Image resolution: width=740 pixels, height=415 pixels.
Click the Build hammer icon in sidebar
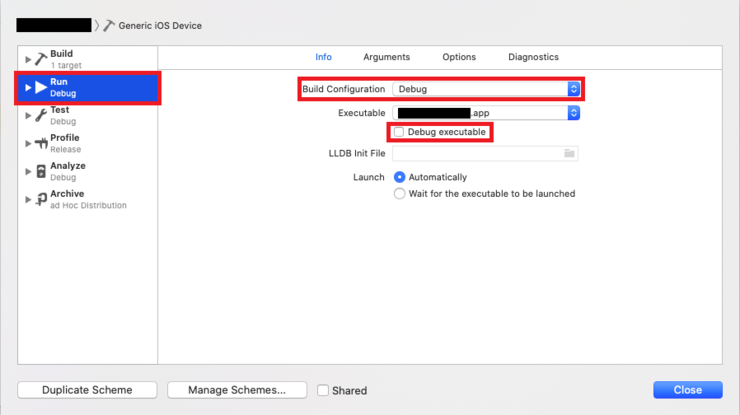pyautogui.click(x=41, y=59)
